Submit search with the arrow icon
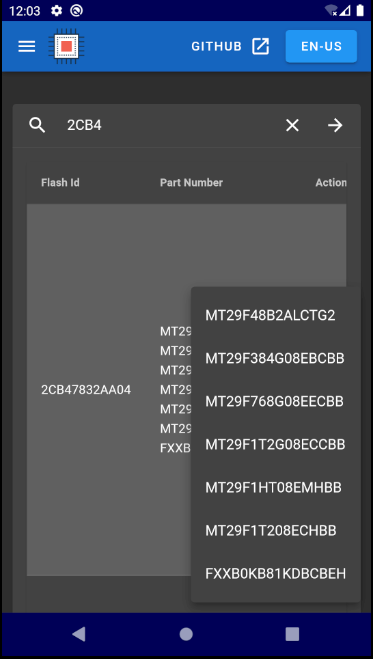 [335, 125]
